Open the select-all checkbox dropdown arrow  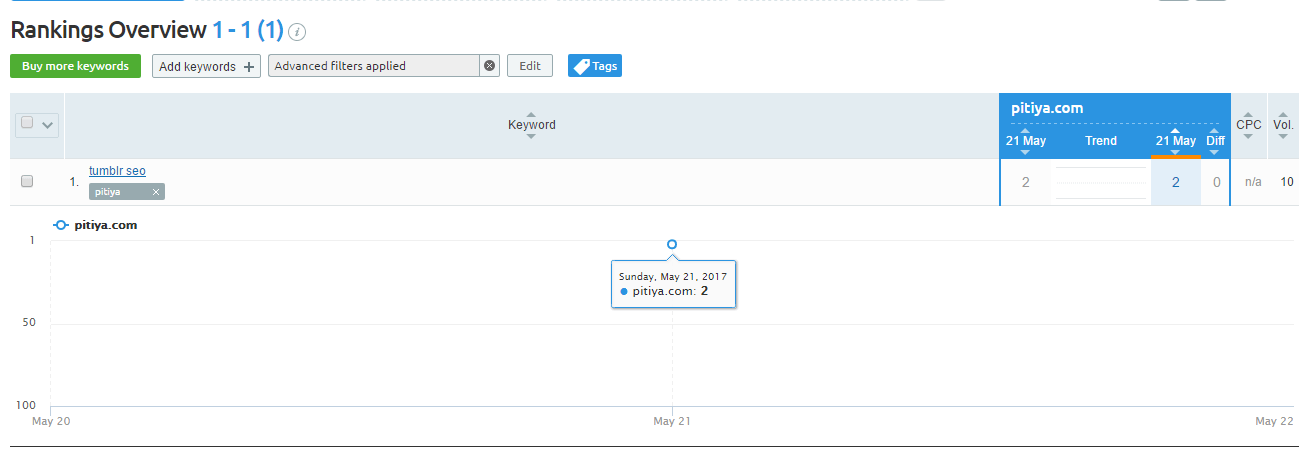47,125
